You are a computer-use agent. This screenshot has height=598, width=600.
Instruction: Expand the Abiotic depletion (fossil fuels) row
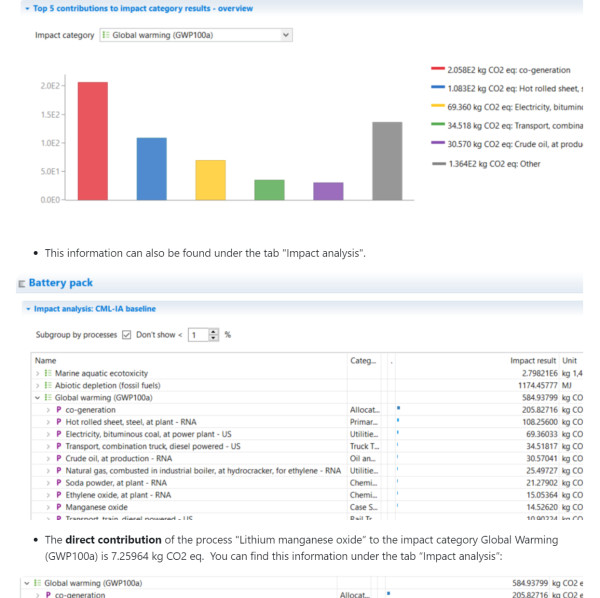[36, 385]
